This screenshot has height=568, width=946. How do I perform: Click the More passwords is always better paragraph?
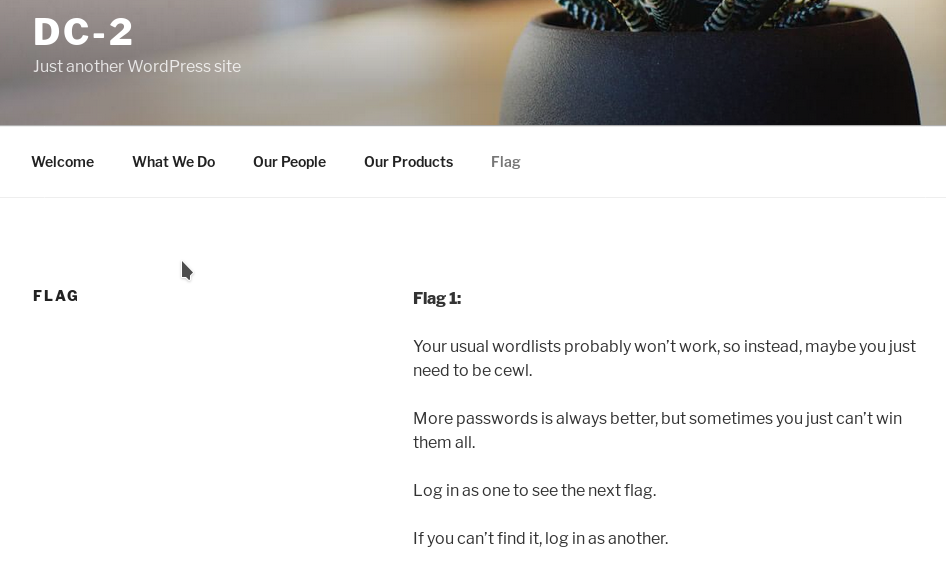[x=658, y=430]
